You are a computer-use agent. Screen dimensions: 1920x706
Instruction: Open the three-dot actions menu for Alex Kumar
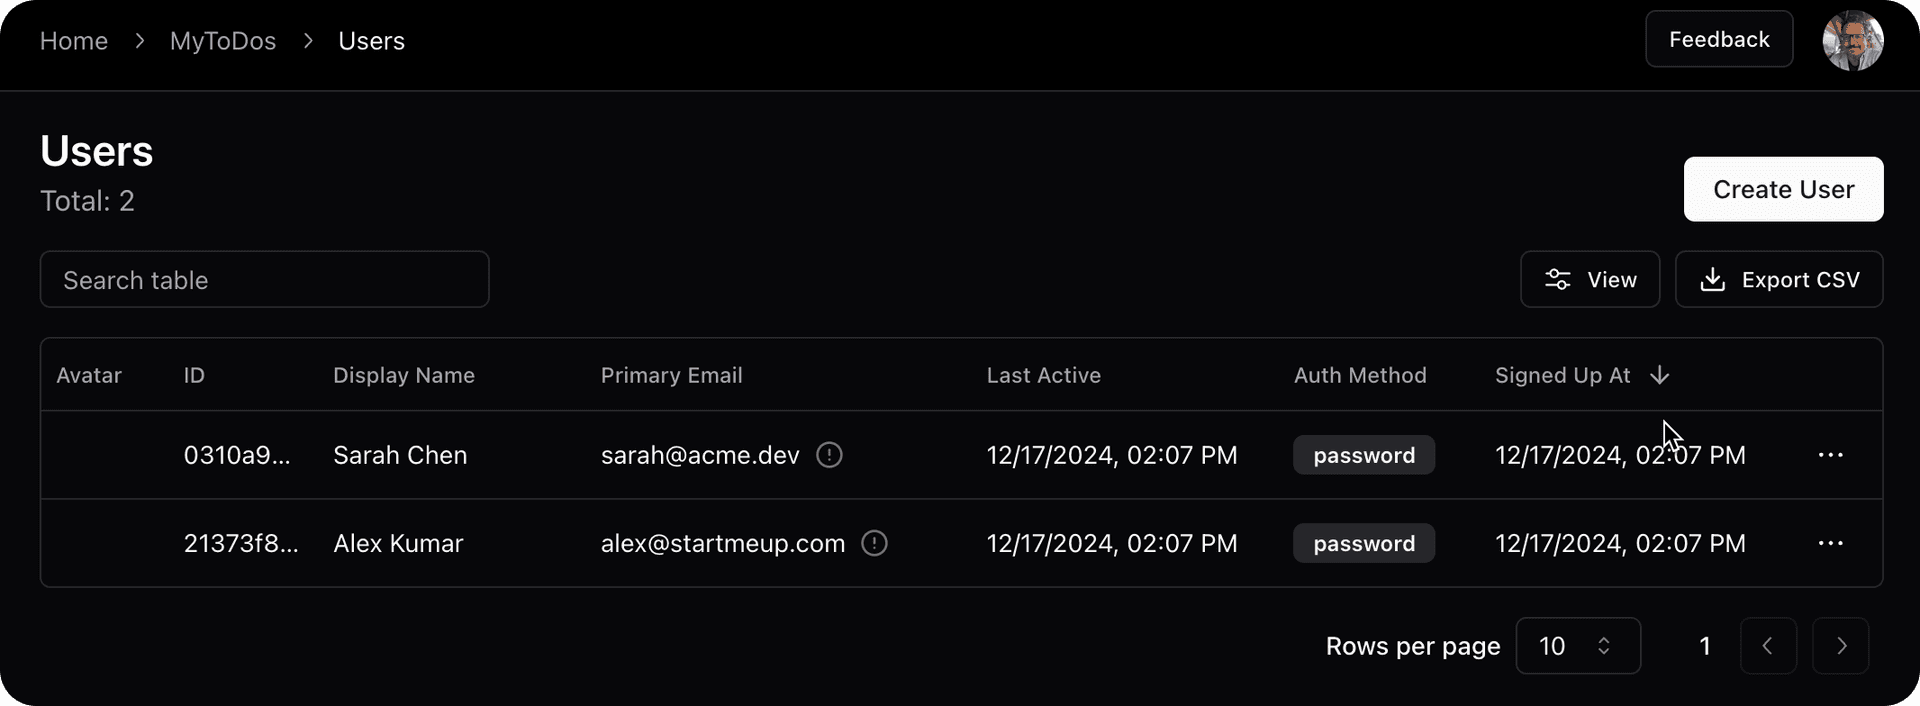click(x=1830, y=543)
